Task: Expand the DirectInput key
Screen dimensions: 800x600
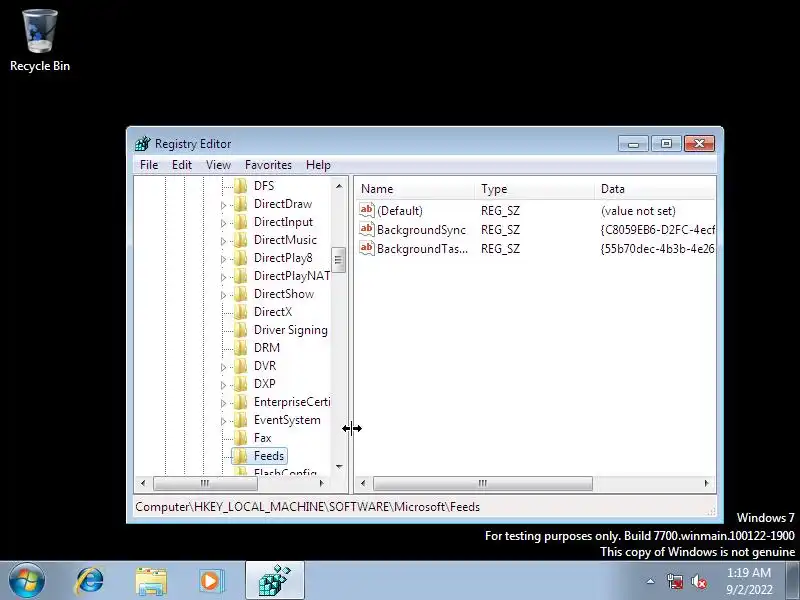Action: [223, 223]
